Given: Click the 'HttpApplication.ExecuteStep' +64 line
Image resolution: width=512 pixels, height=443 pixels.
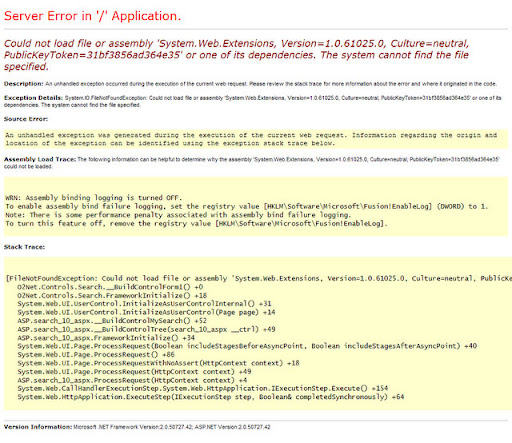Looking at the screenshot, I should (x=211, y=397).
